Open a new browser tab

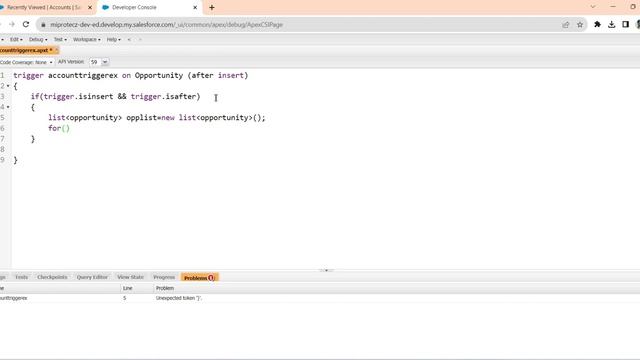click(x=211, y=7)
